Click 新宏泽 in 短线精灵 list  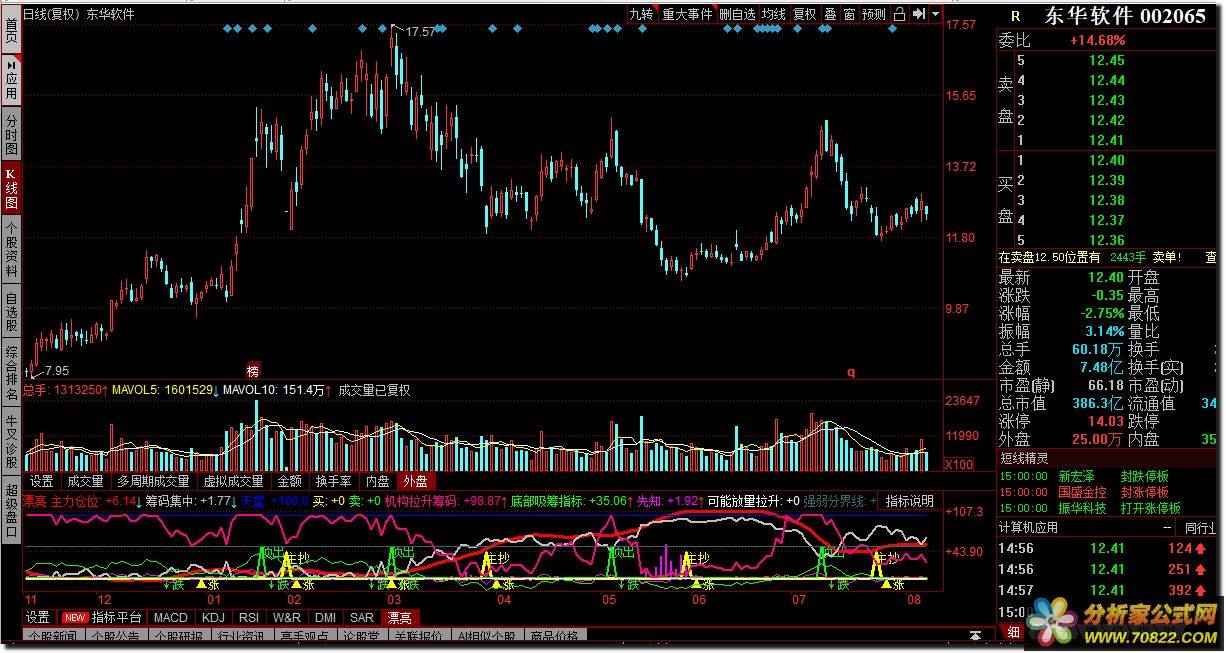click(x=1076, y=477)
